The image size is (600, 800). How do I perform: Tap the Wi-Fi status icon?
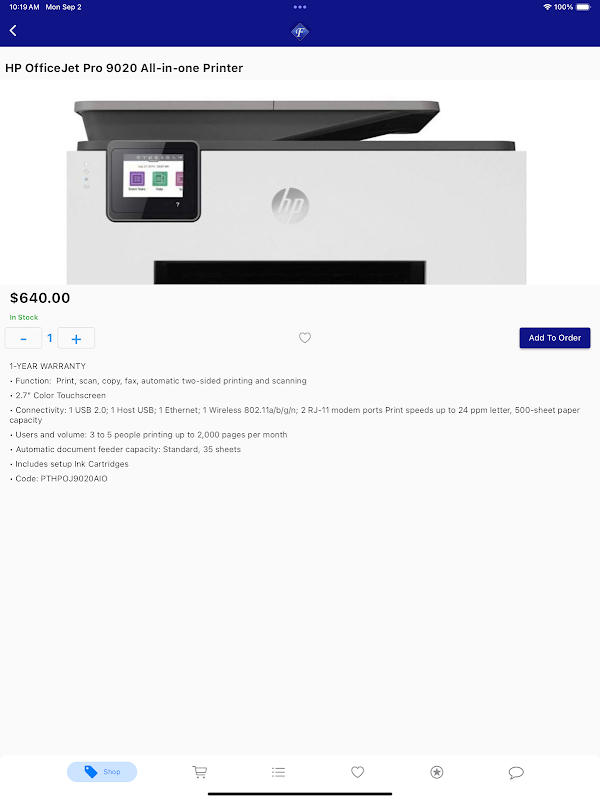(547, 7)
